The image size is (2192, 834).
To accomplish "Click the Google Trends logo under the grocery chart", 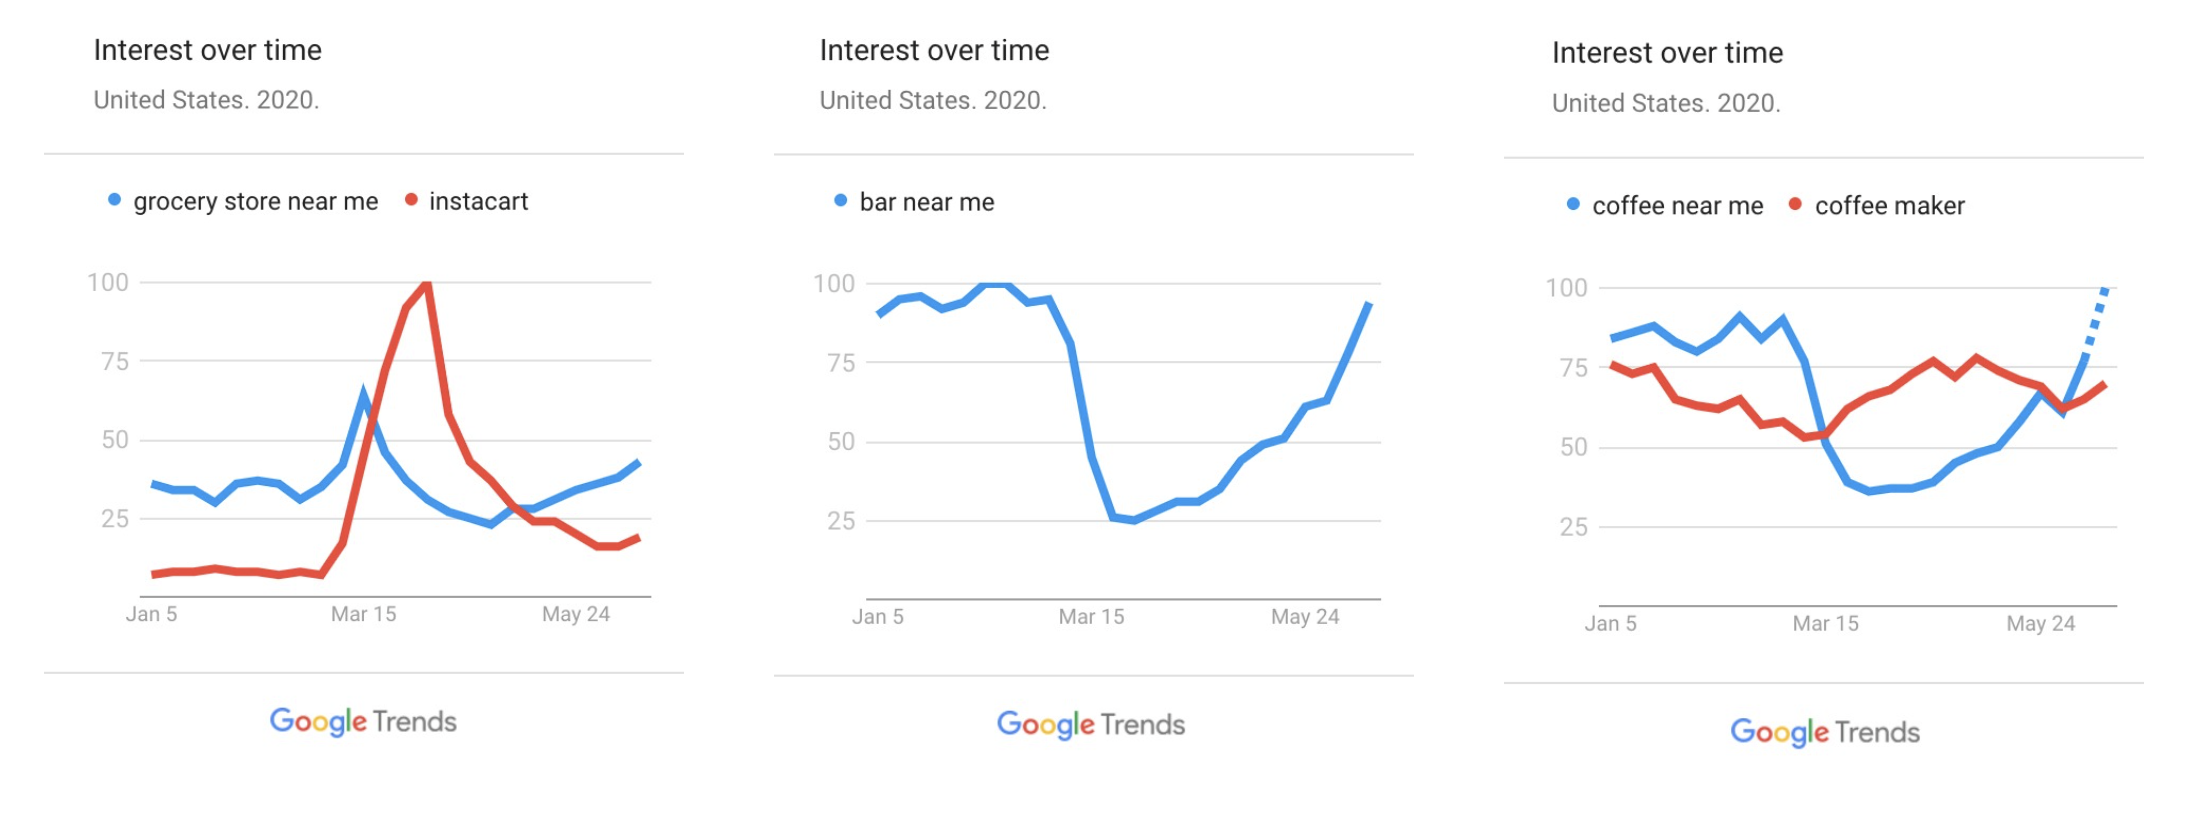I will point(363,721).
